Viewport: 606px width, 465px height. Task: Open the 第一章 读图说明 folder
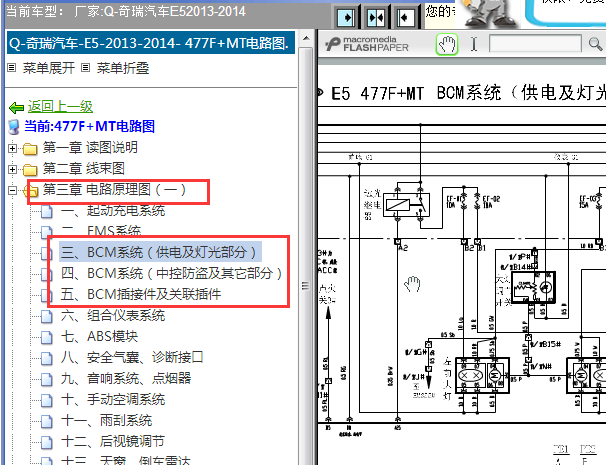[x=90, y=147]
